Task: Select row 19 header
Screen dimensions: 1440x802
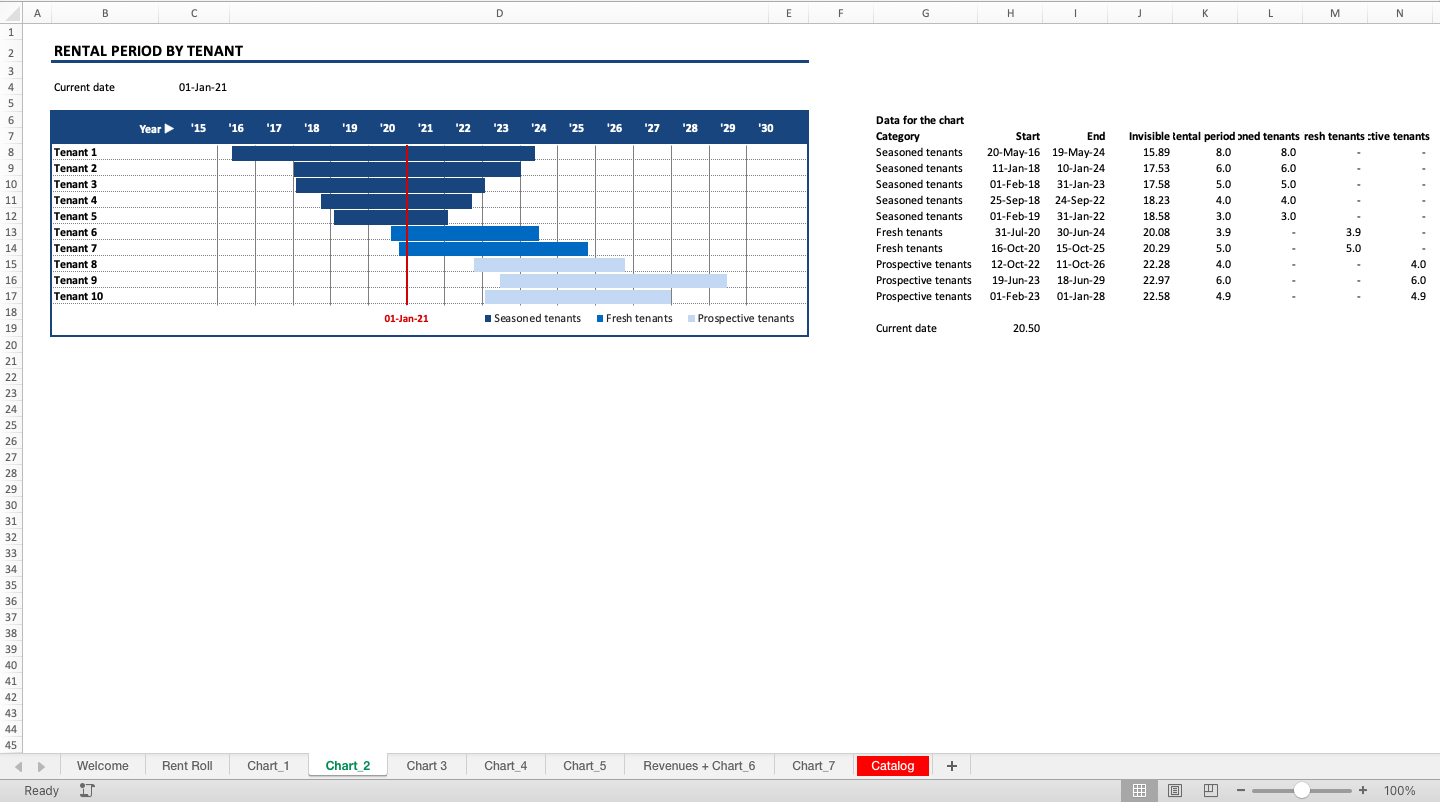Action: pos(10,328)
